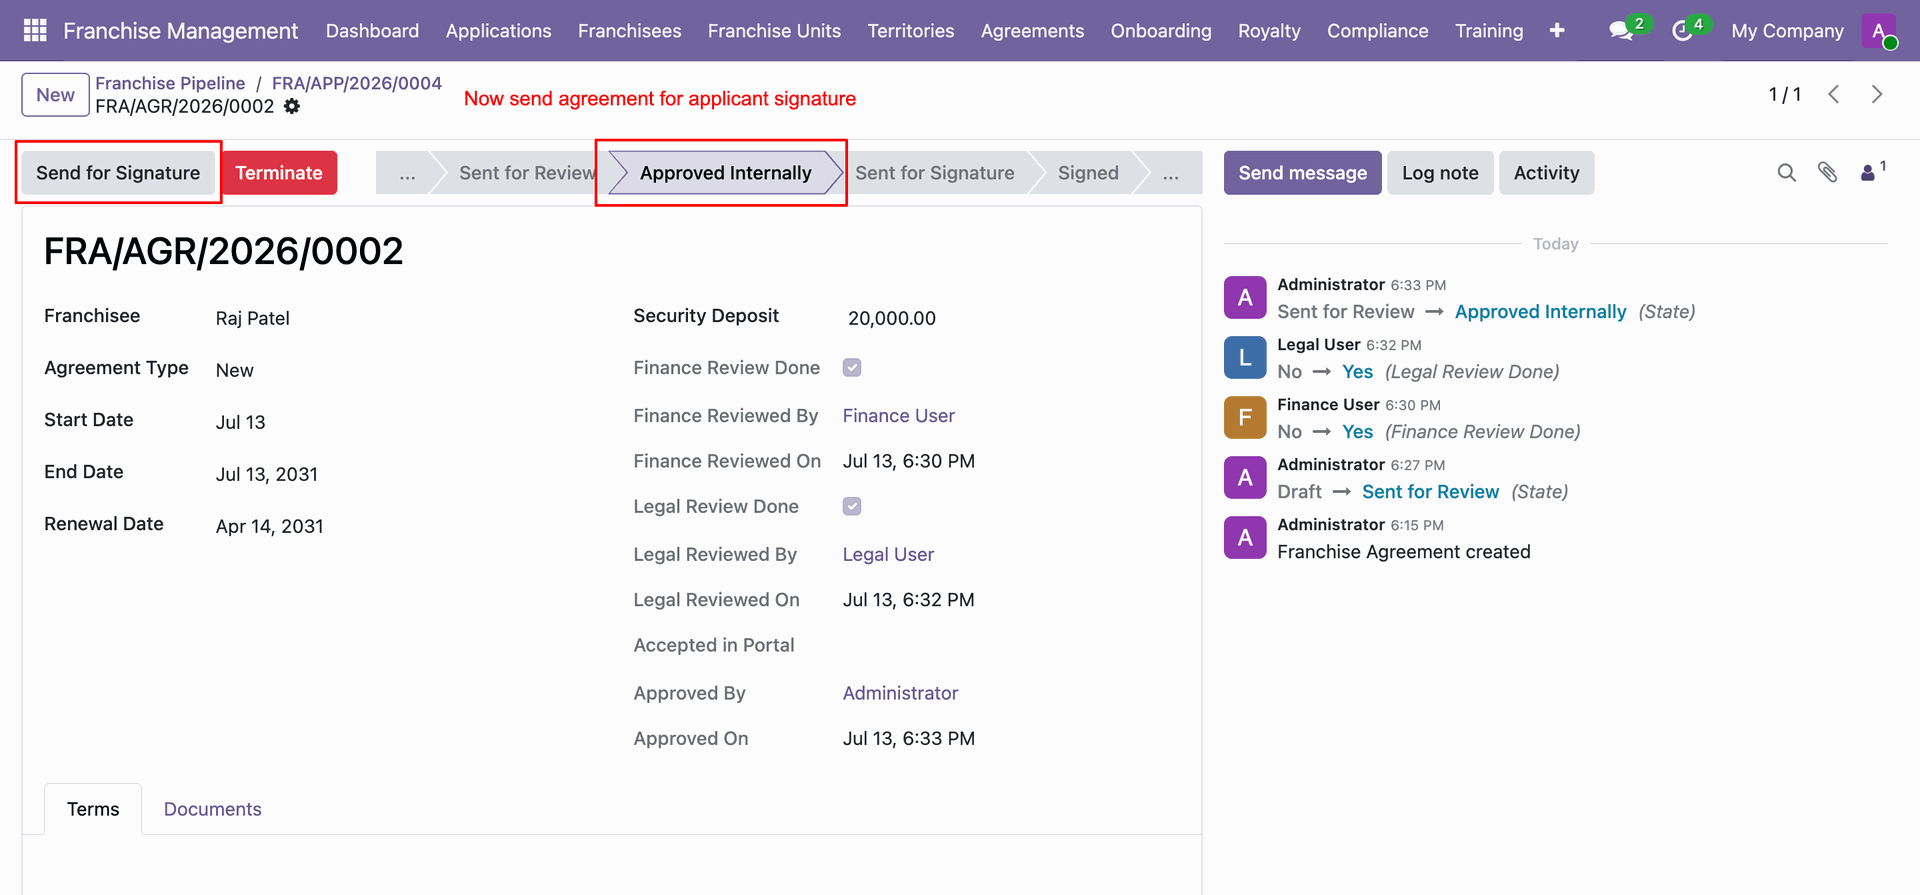Image resolution: width=1920 pixels, height=895 pixels.
Task: Open the Franchise Units menu
Action: tap(774, 31)
